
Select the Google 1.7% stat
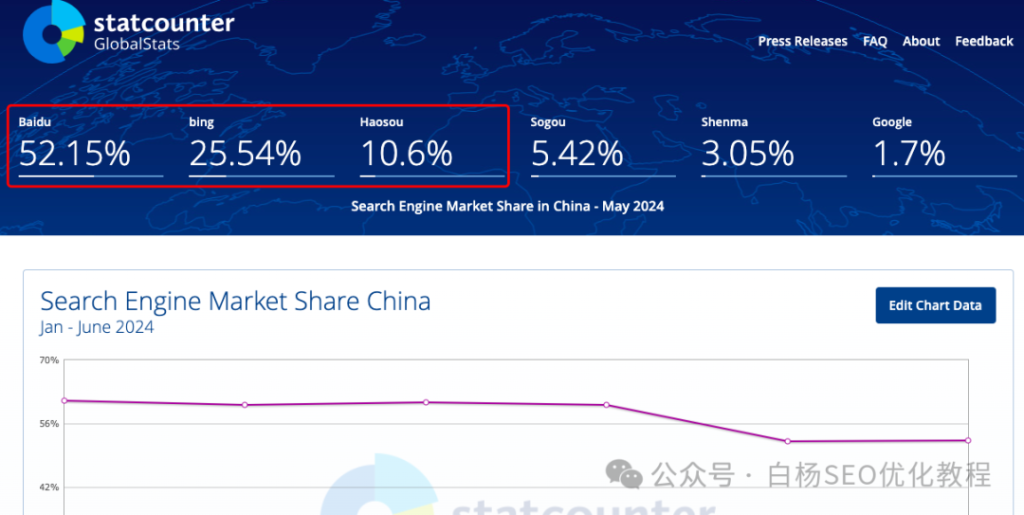tap(944, 146)
